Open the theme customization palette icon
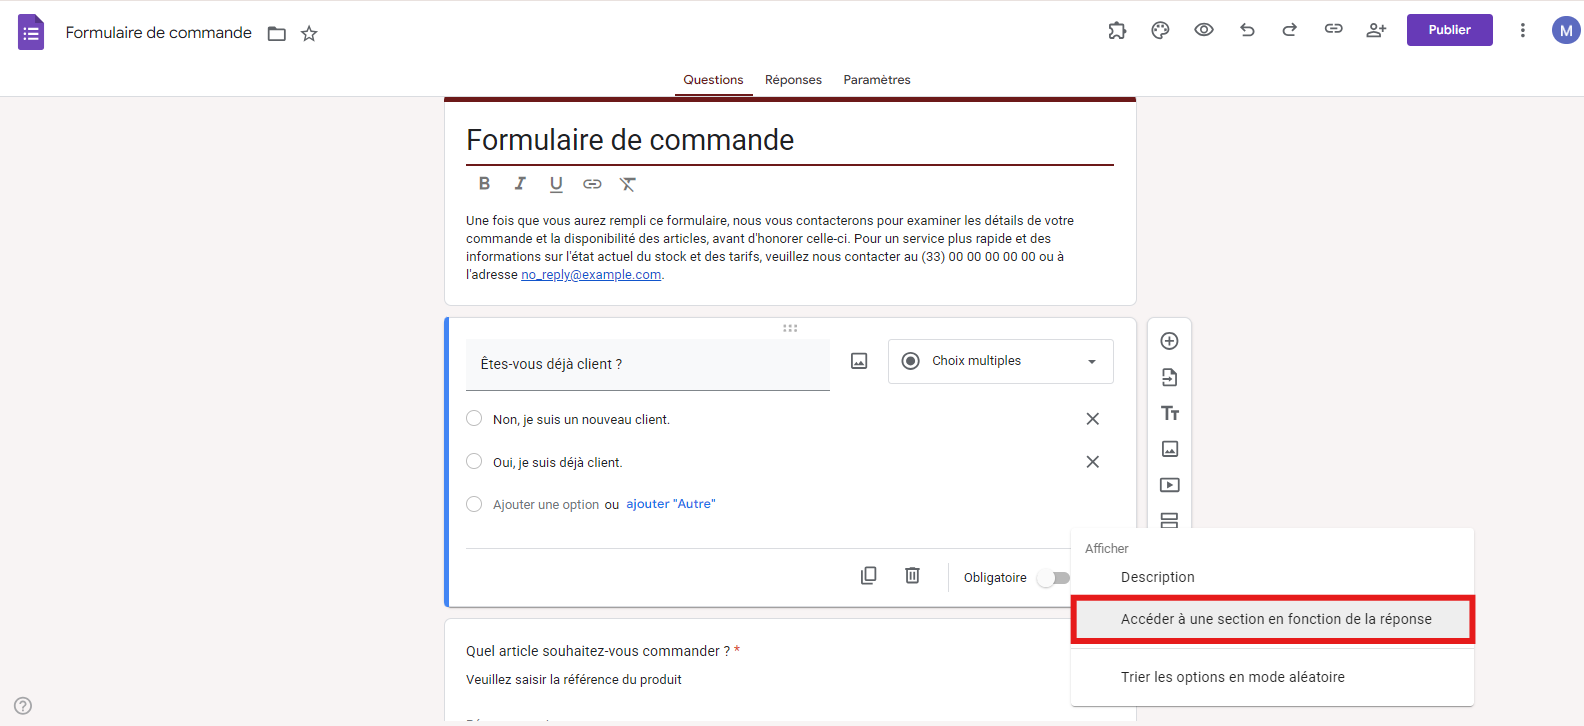The width and height of the screenshot is (1584, 726). (x=1160, y=30)
